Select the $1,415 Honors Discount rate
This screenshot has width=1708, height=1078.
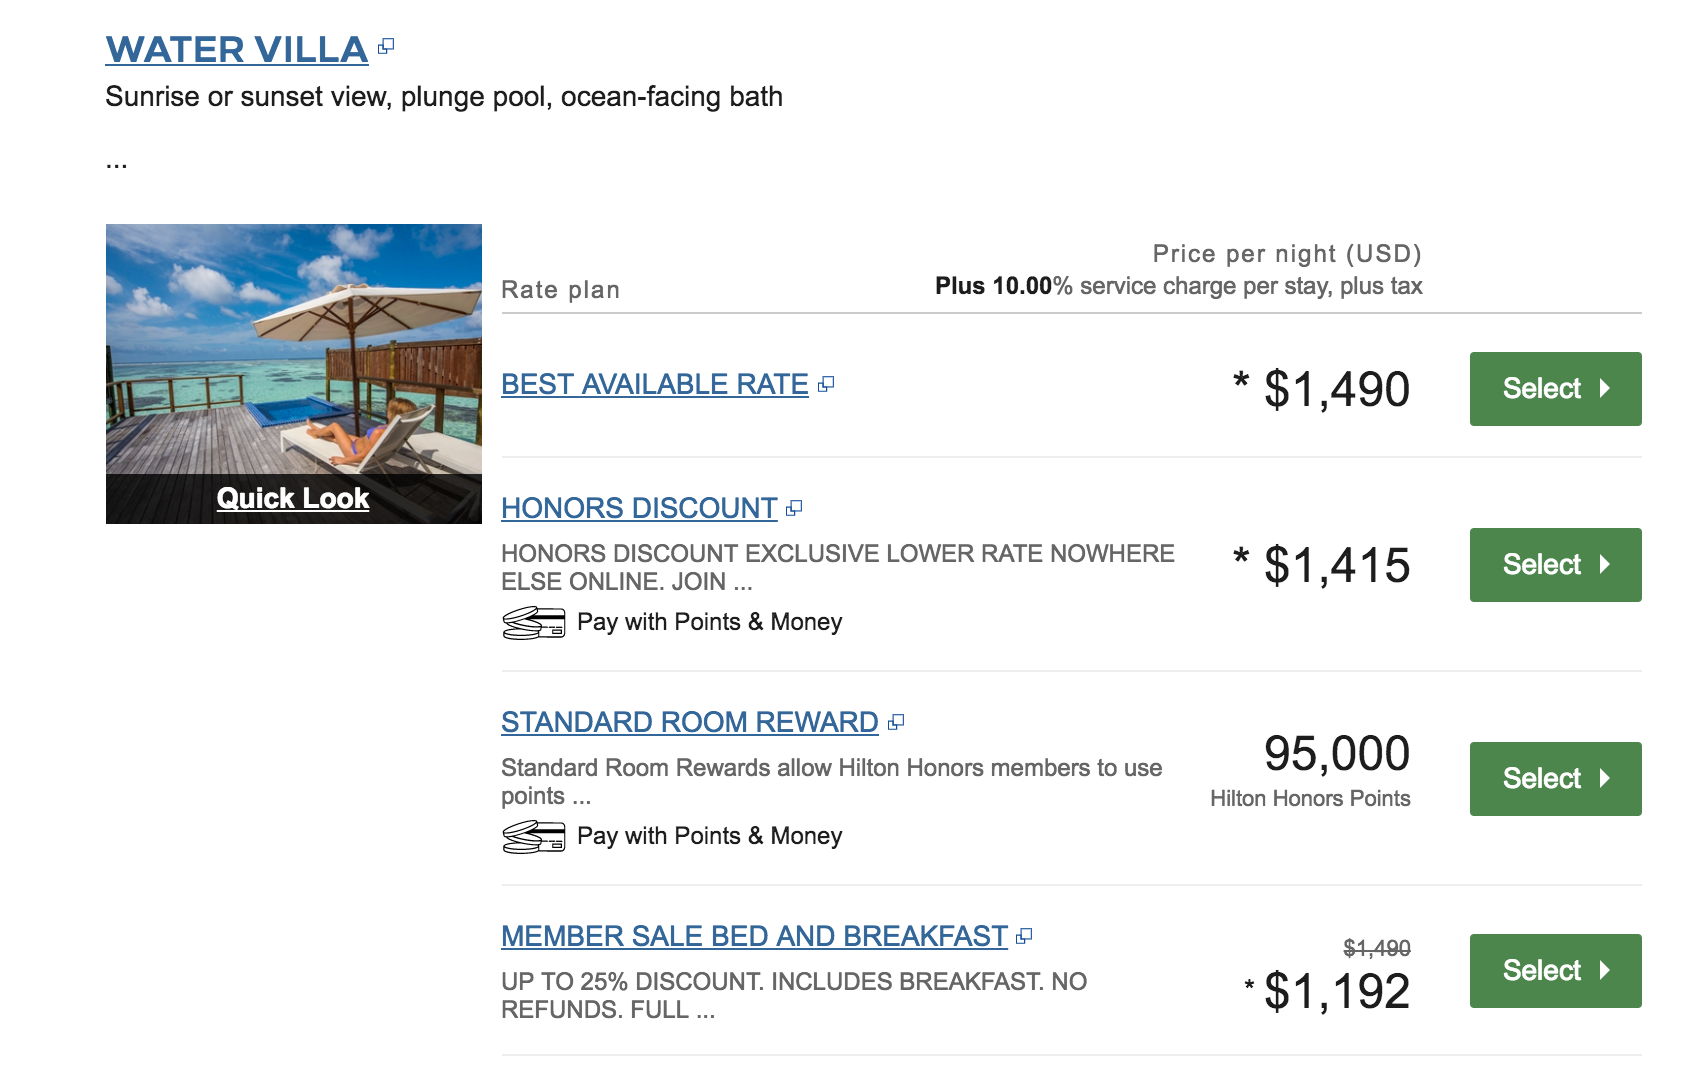pos(1555,565)
